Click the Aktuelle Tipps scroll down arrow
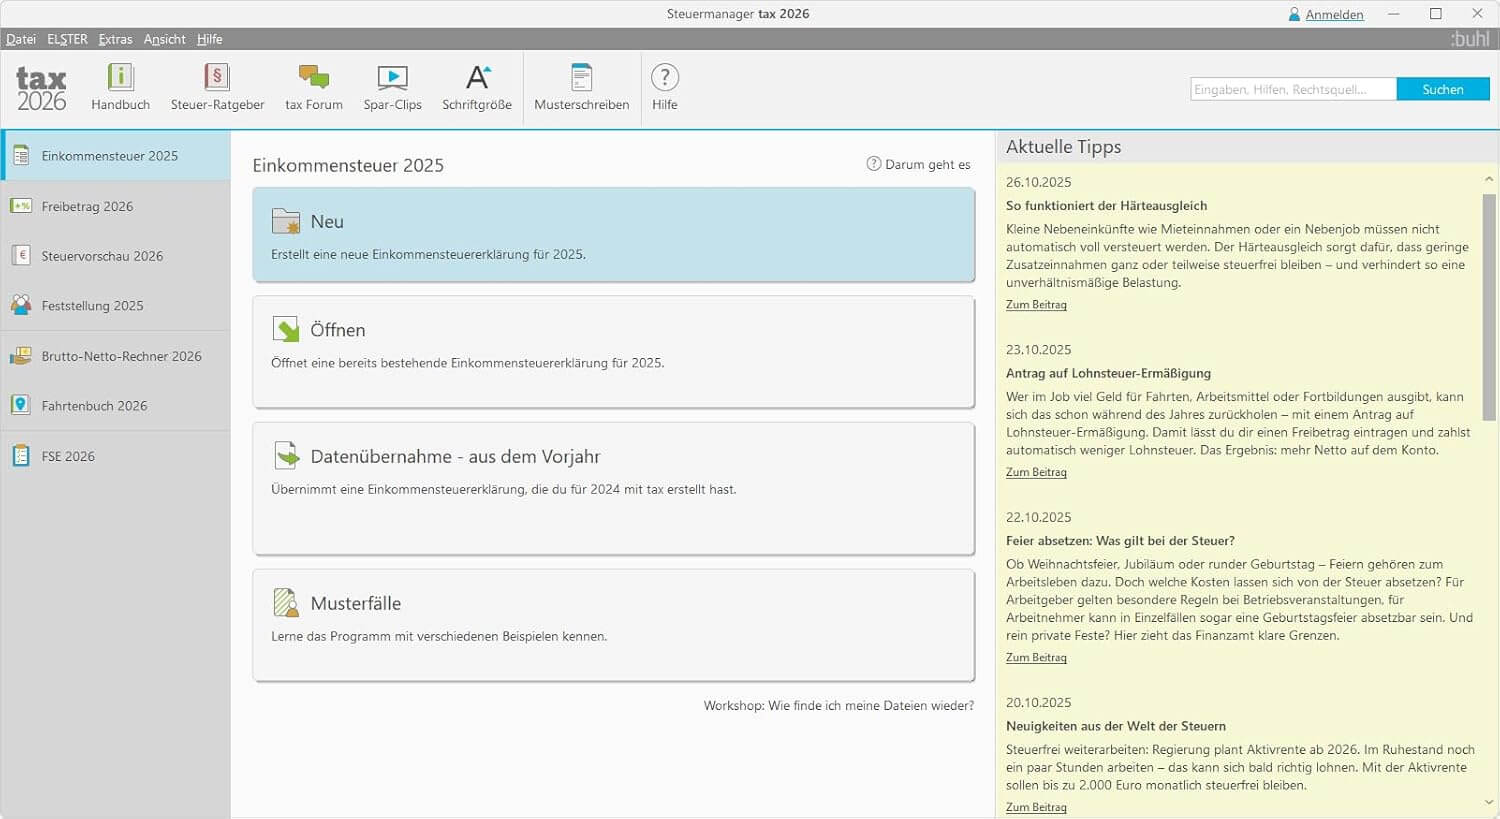 click(x=1489, y=802)
